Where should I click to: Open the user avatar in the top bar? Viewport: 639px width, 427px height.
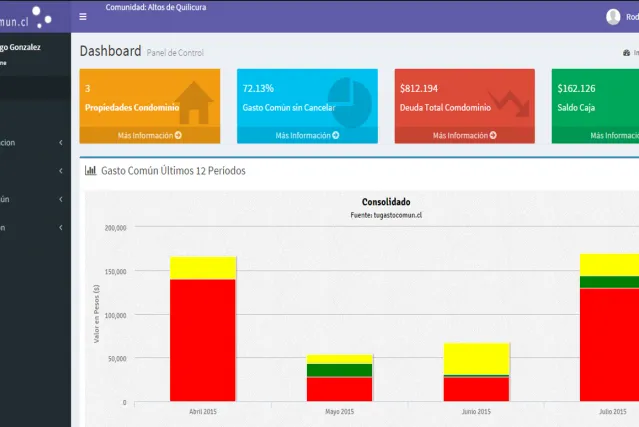click(613, 17)
